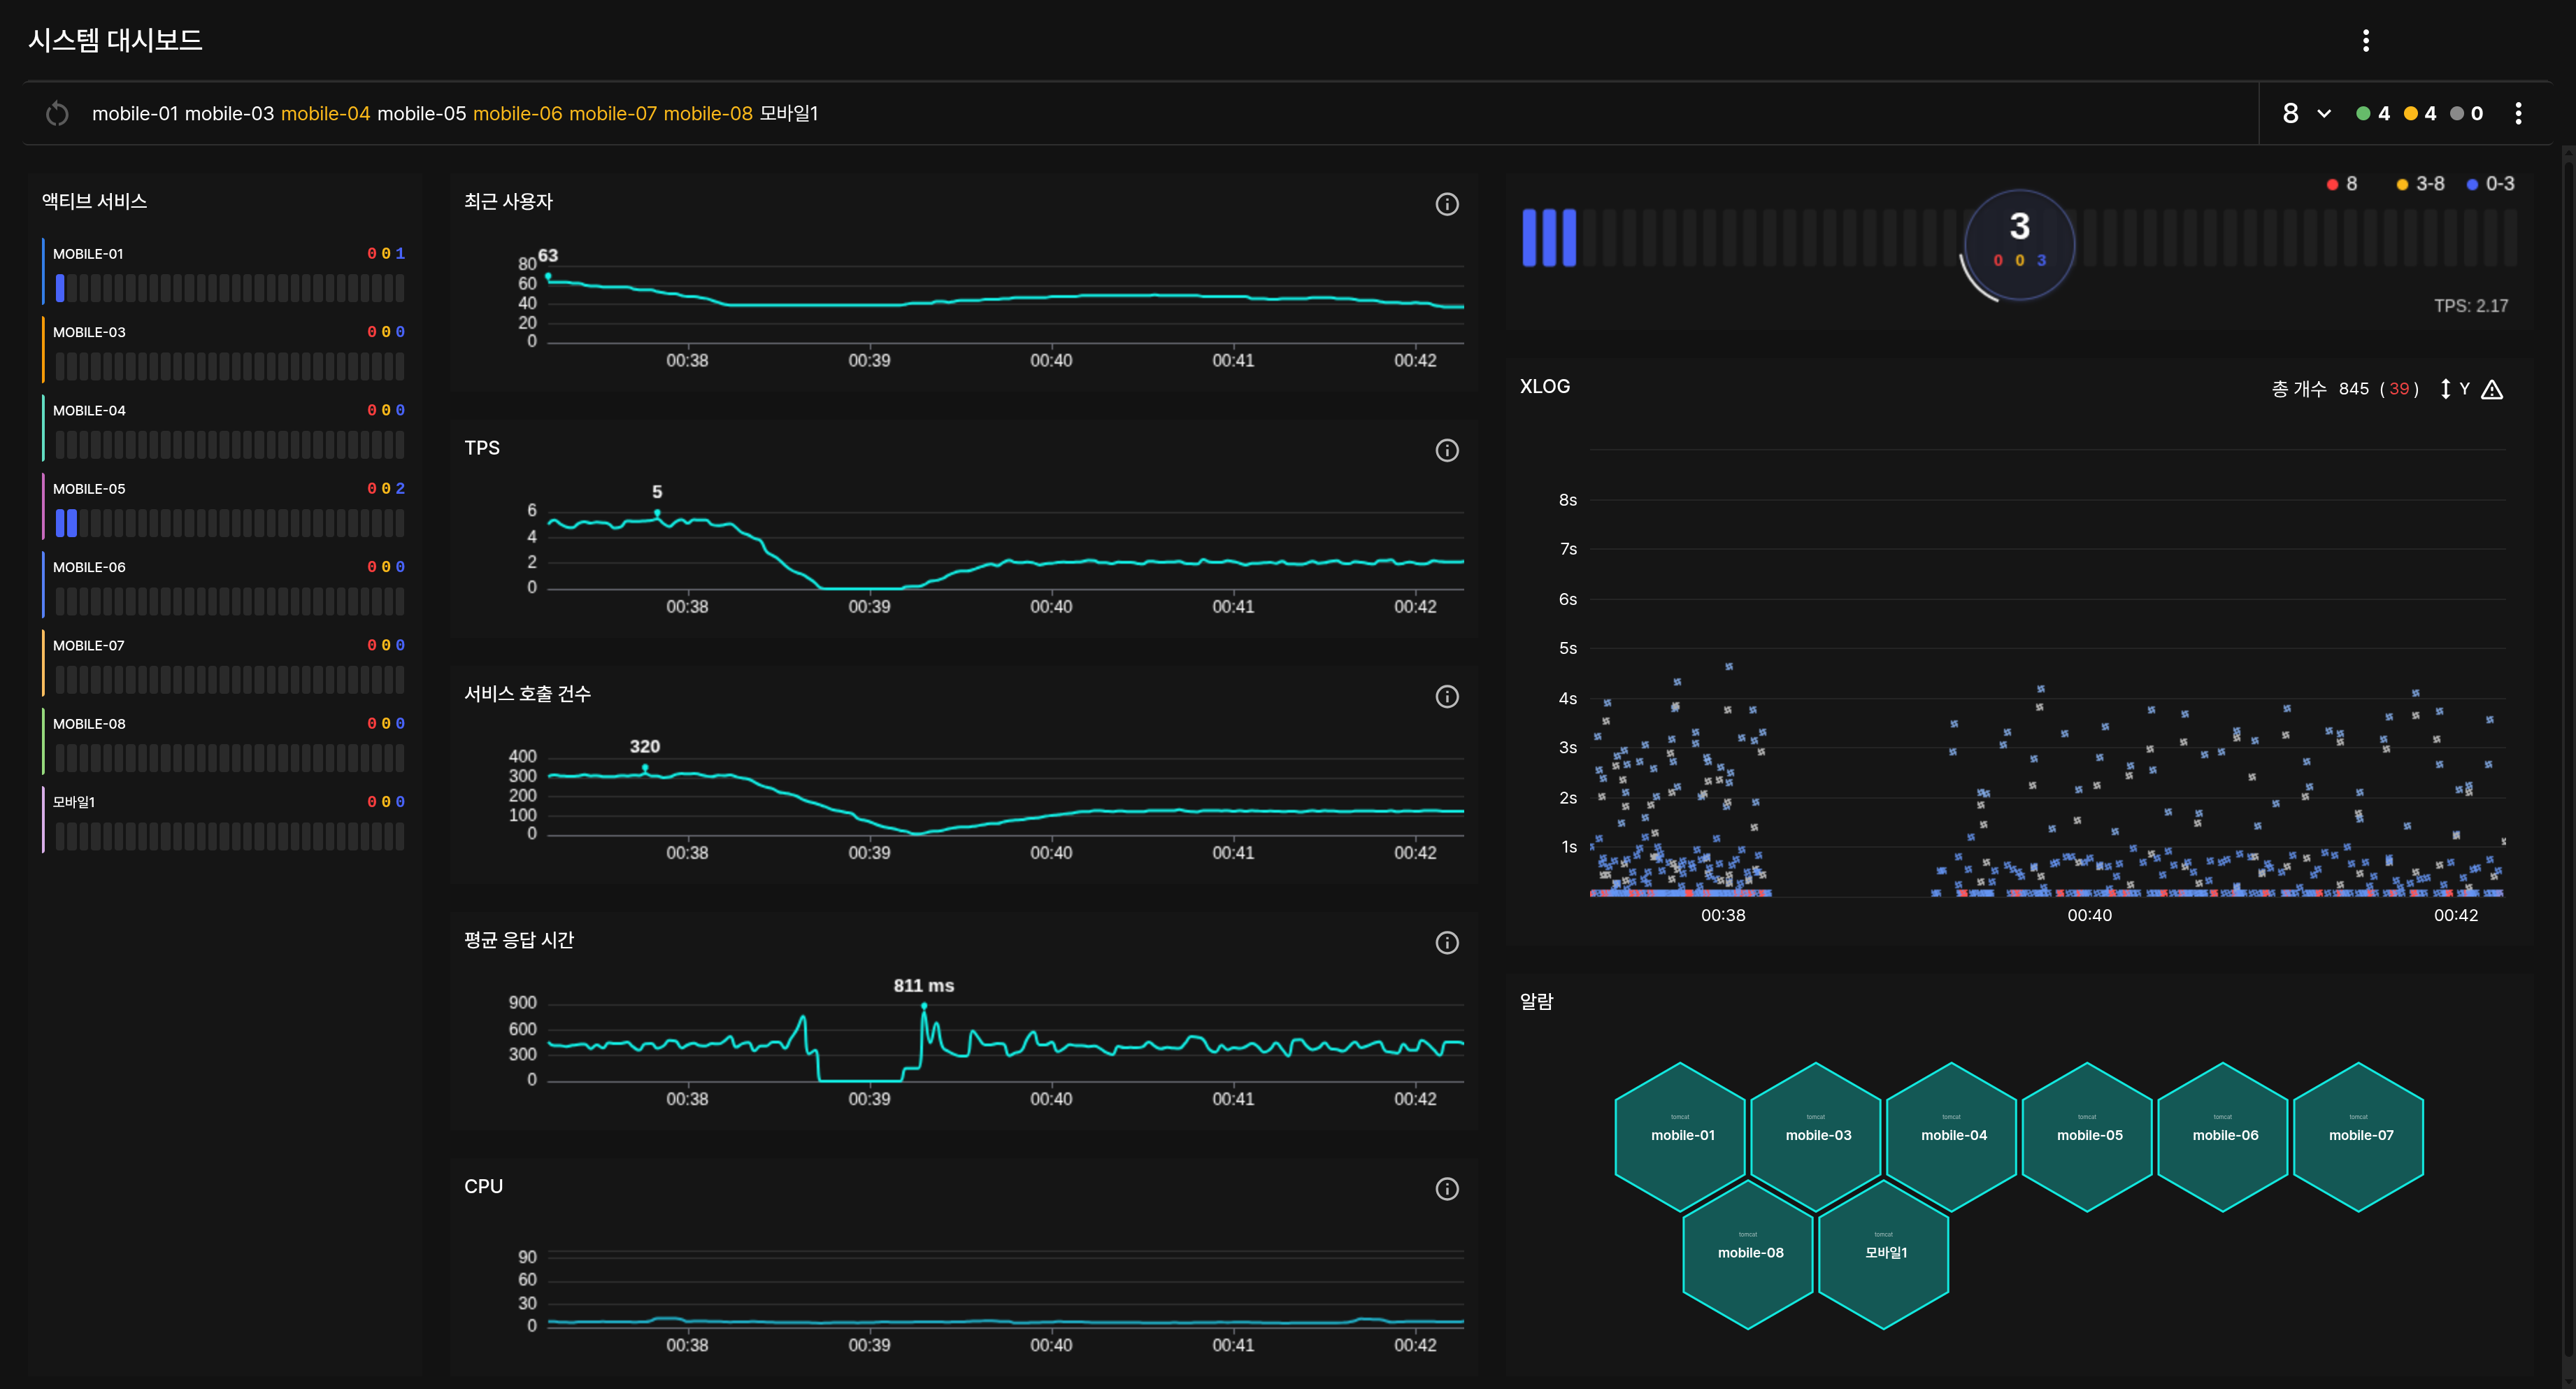Image resolution: width=2576 pixels, height=1389 pixels.
Task: Open info icon for 평균 응답 시간 chart
Action: (1446, 943)
